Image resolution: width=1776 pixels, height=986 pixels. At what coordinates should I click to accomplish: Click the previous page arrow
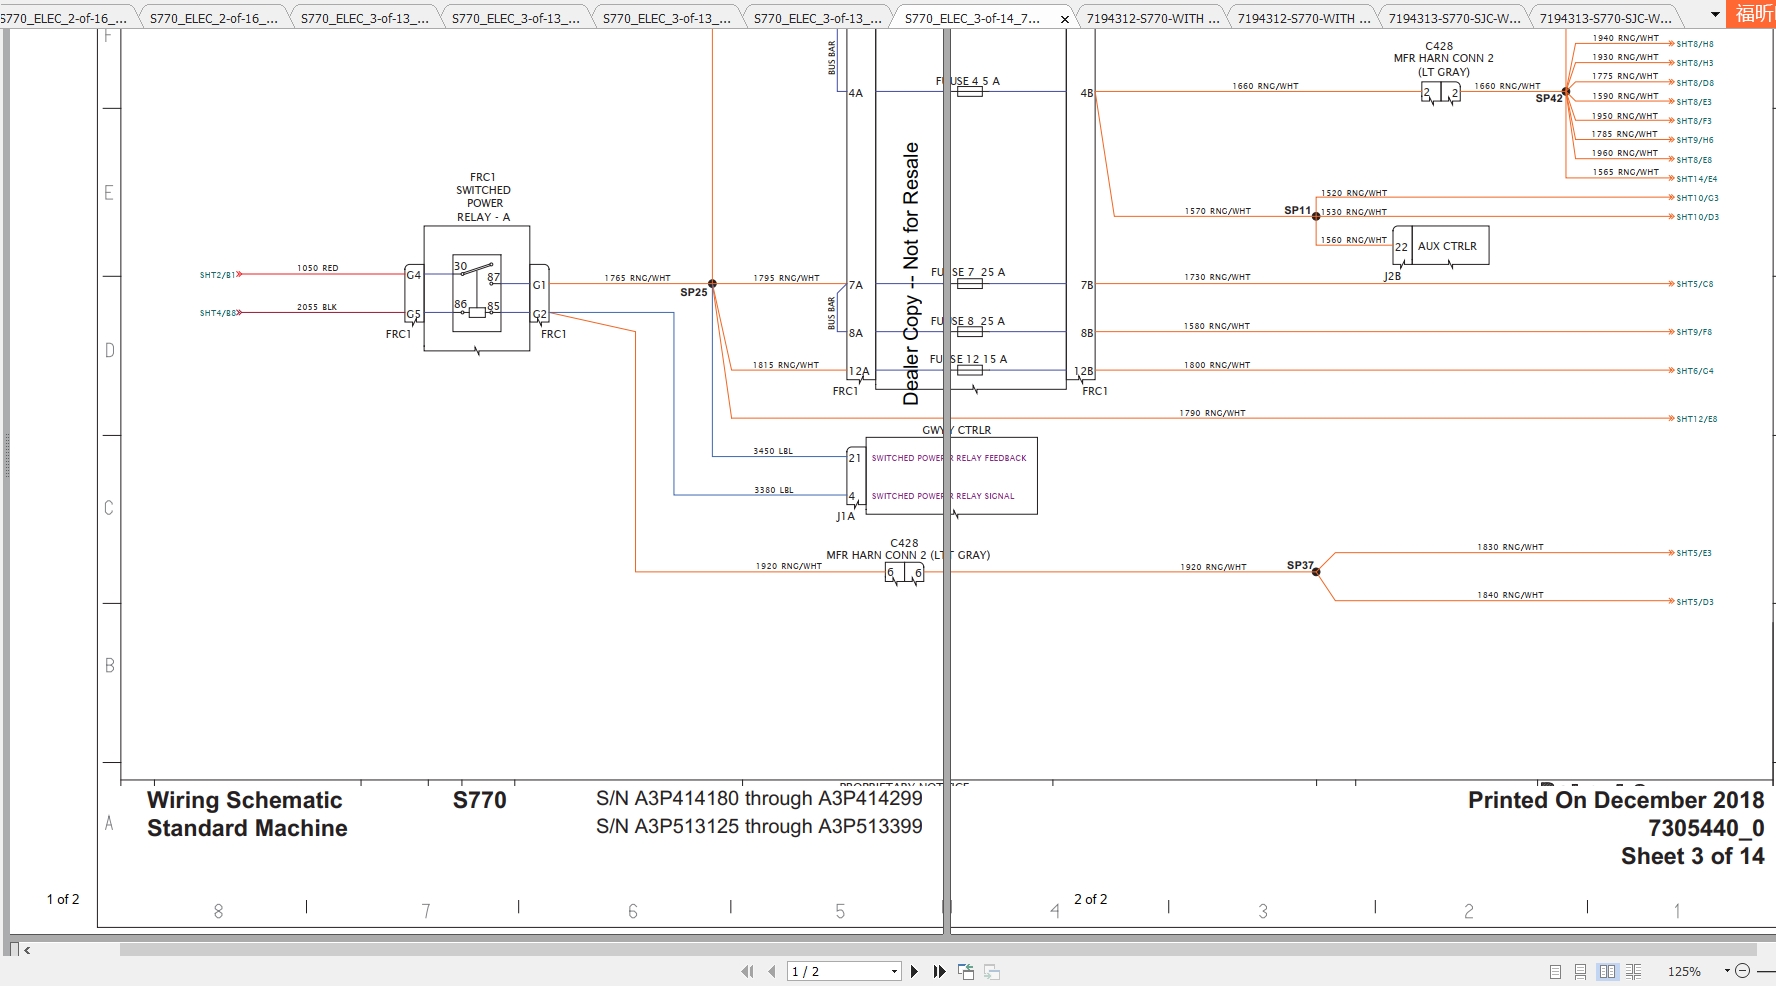772,971
